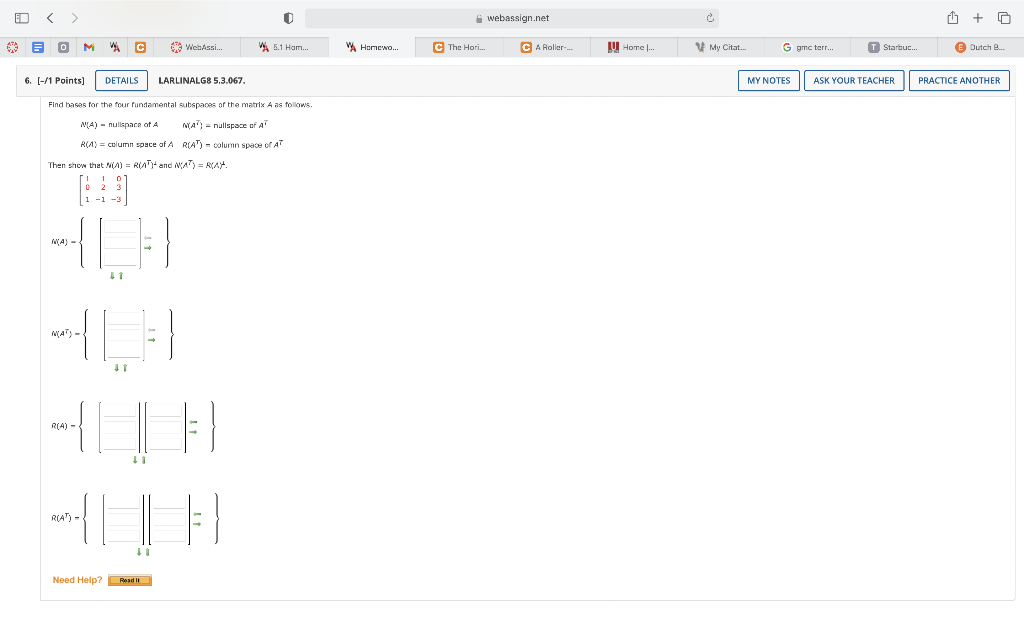Click ASK YOUR TEACHER button
The width and height of the screenshot is (1024, 640).
click(x=853, y=80)
